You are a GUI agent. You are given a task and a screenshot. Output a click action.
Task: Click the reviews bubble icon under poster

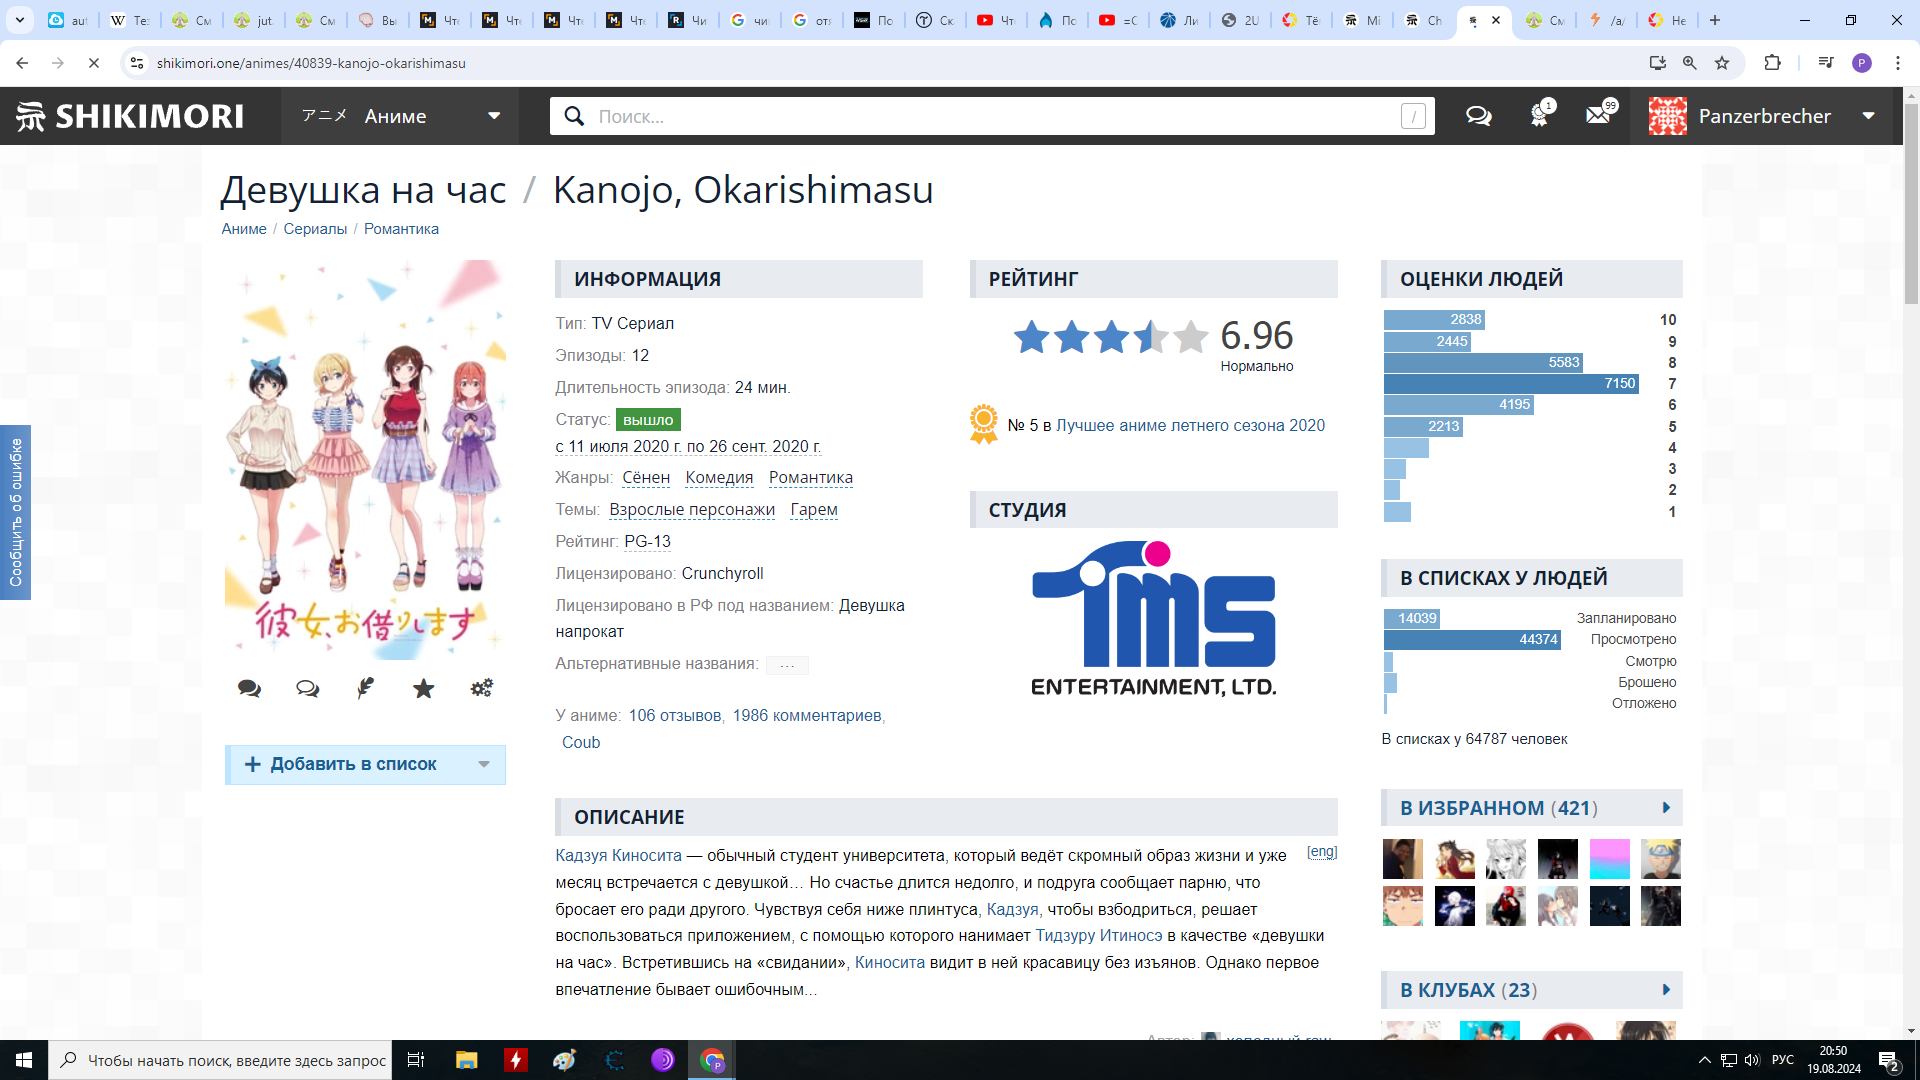pyautogui.click(x=307, y=688)
